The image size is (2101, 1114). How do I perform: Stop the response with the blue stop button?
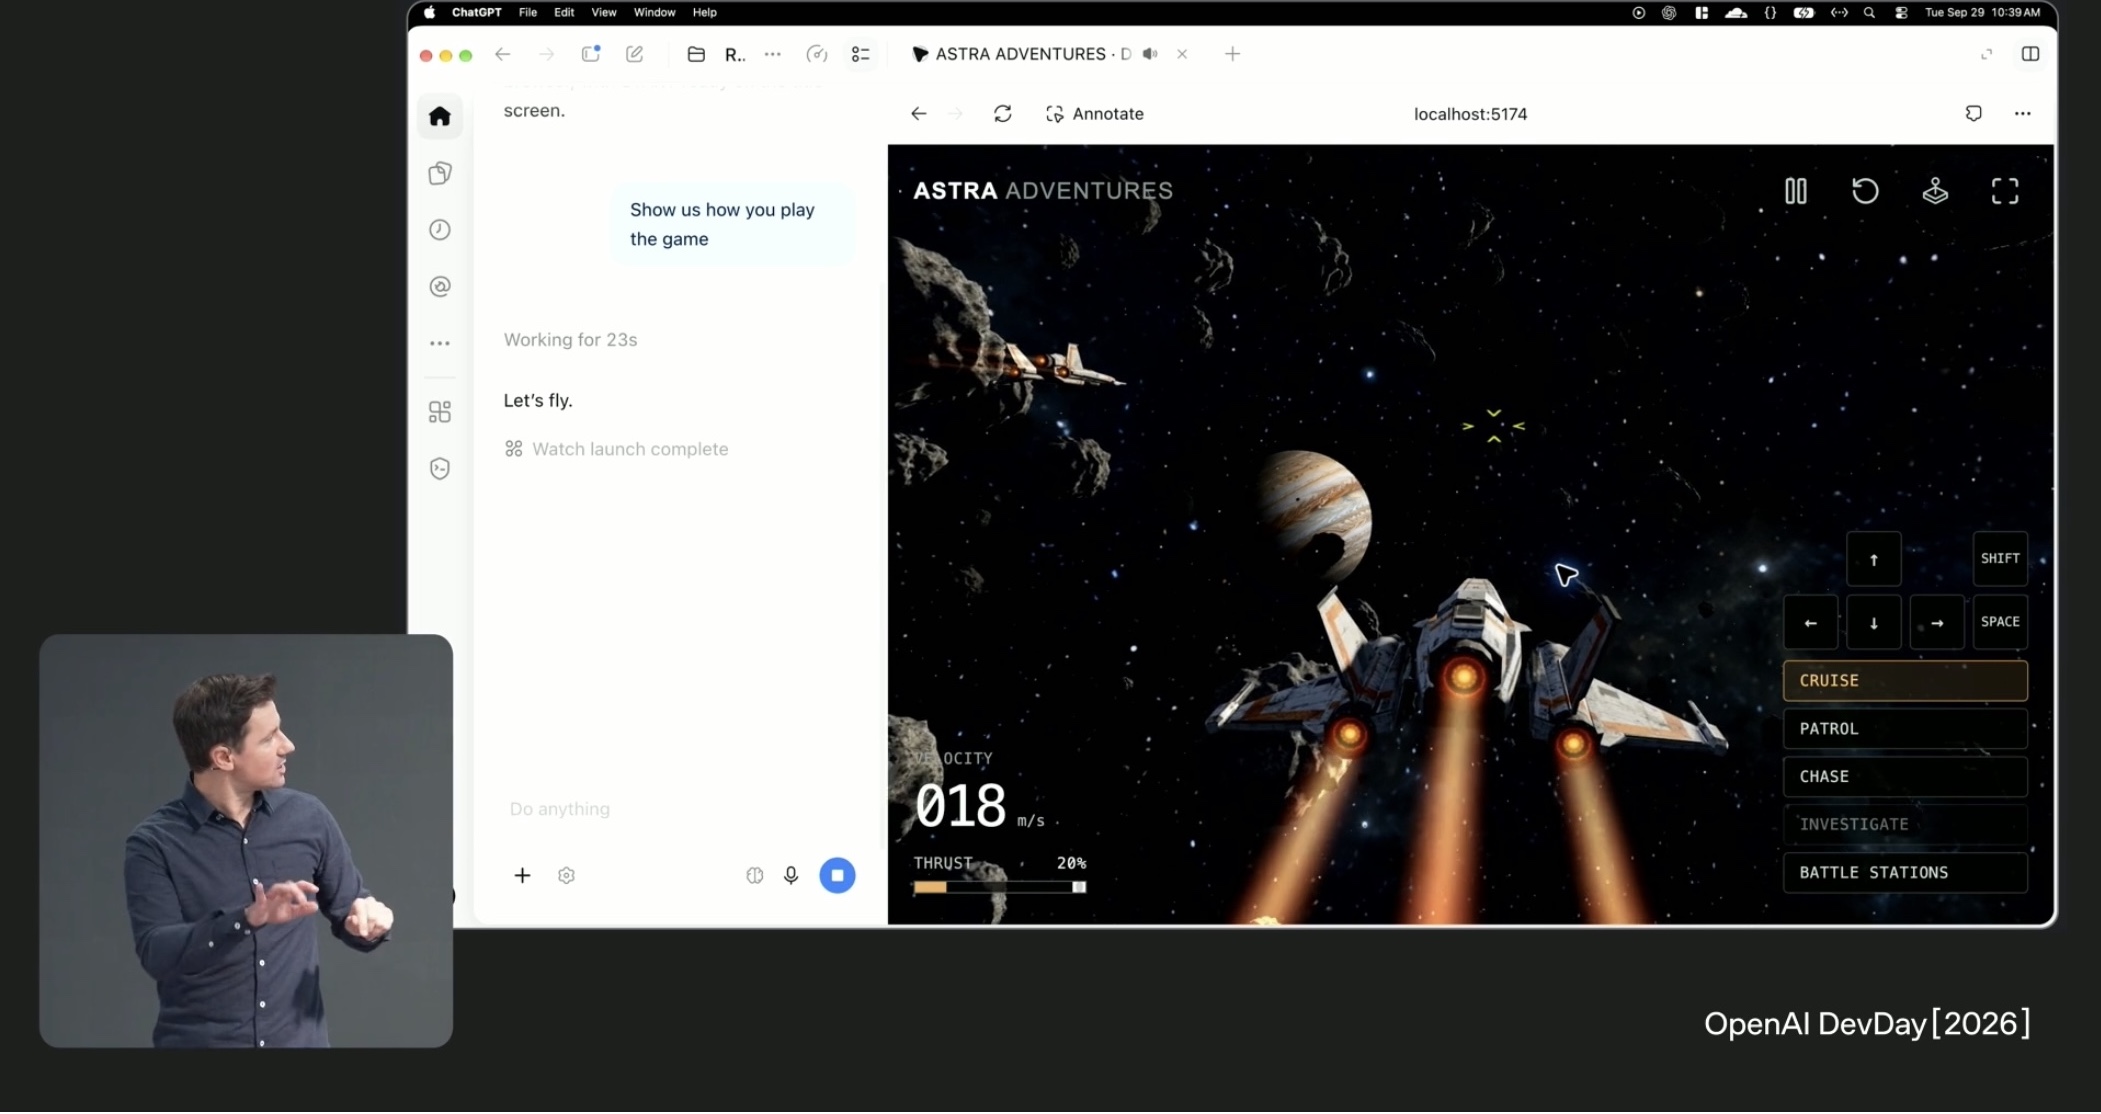pyautogui.click(x=837, y=876)
